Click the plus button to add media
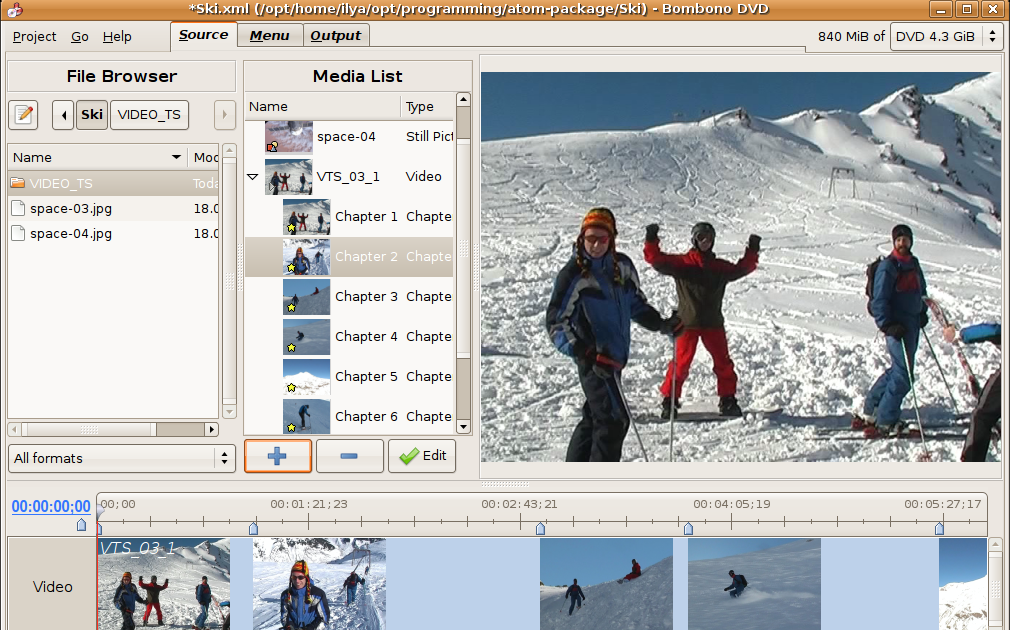The width and height of the screenshot is (1010, 630). [278, 456]
